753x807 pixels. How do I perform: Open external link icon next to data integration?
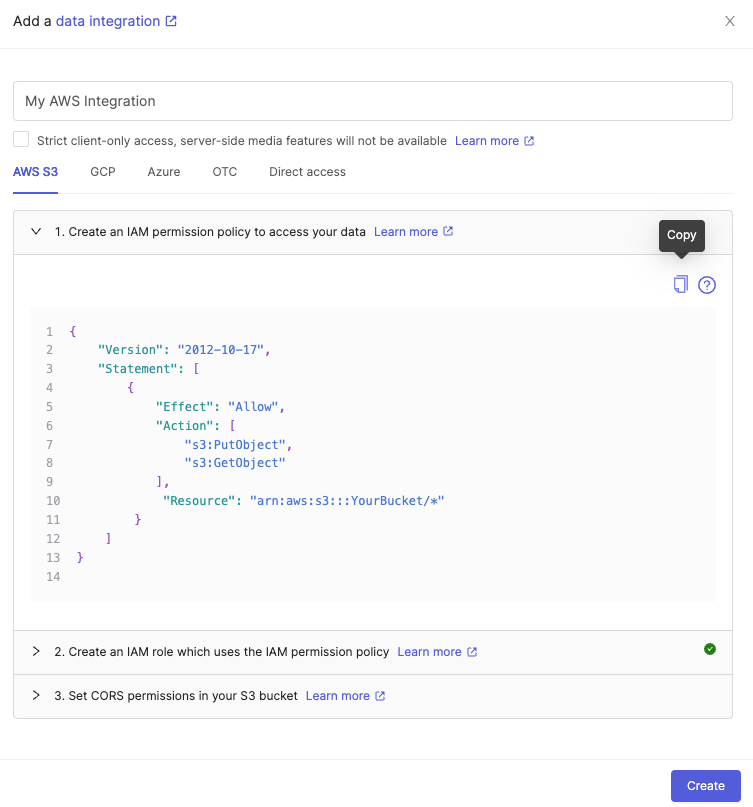[x=171, y=21]
